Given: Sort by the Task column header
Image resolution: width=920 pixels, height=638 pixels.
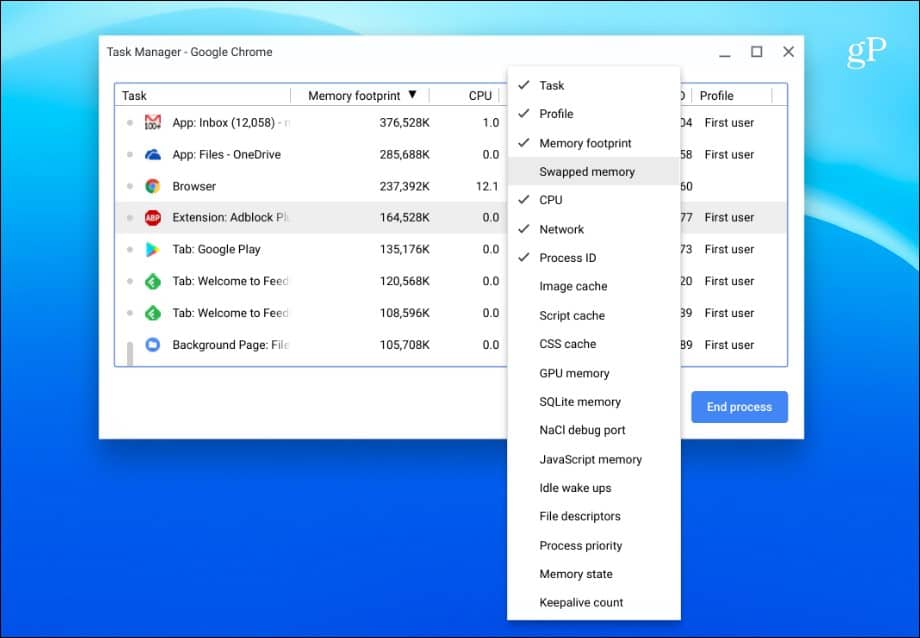Looking at the screenshot, I should coord(203,95).
